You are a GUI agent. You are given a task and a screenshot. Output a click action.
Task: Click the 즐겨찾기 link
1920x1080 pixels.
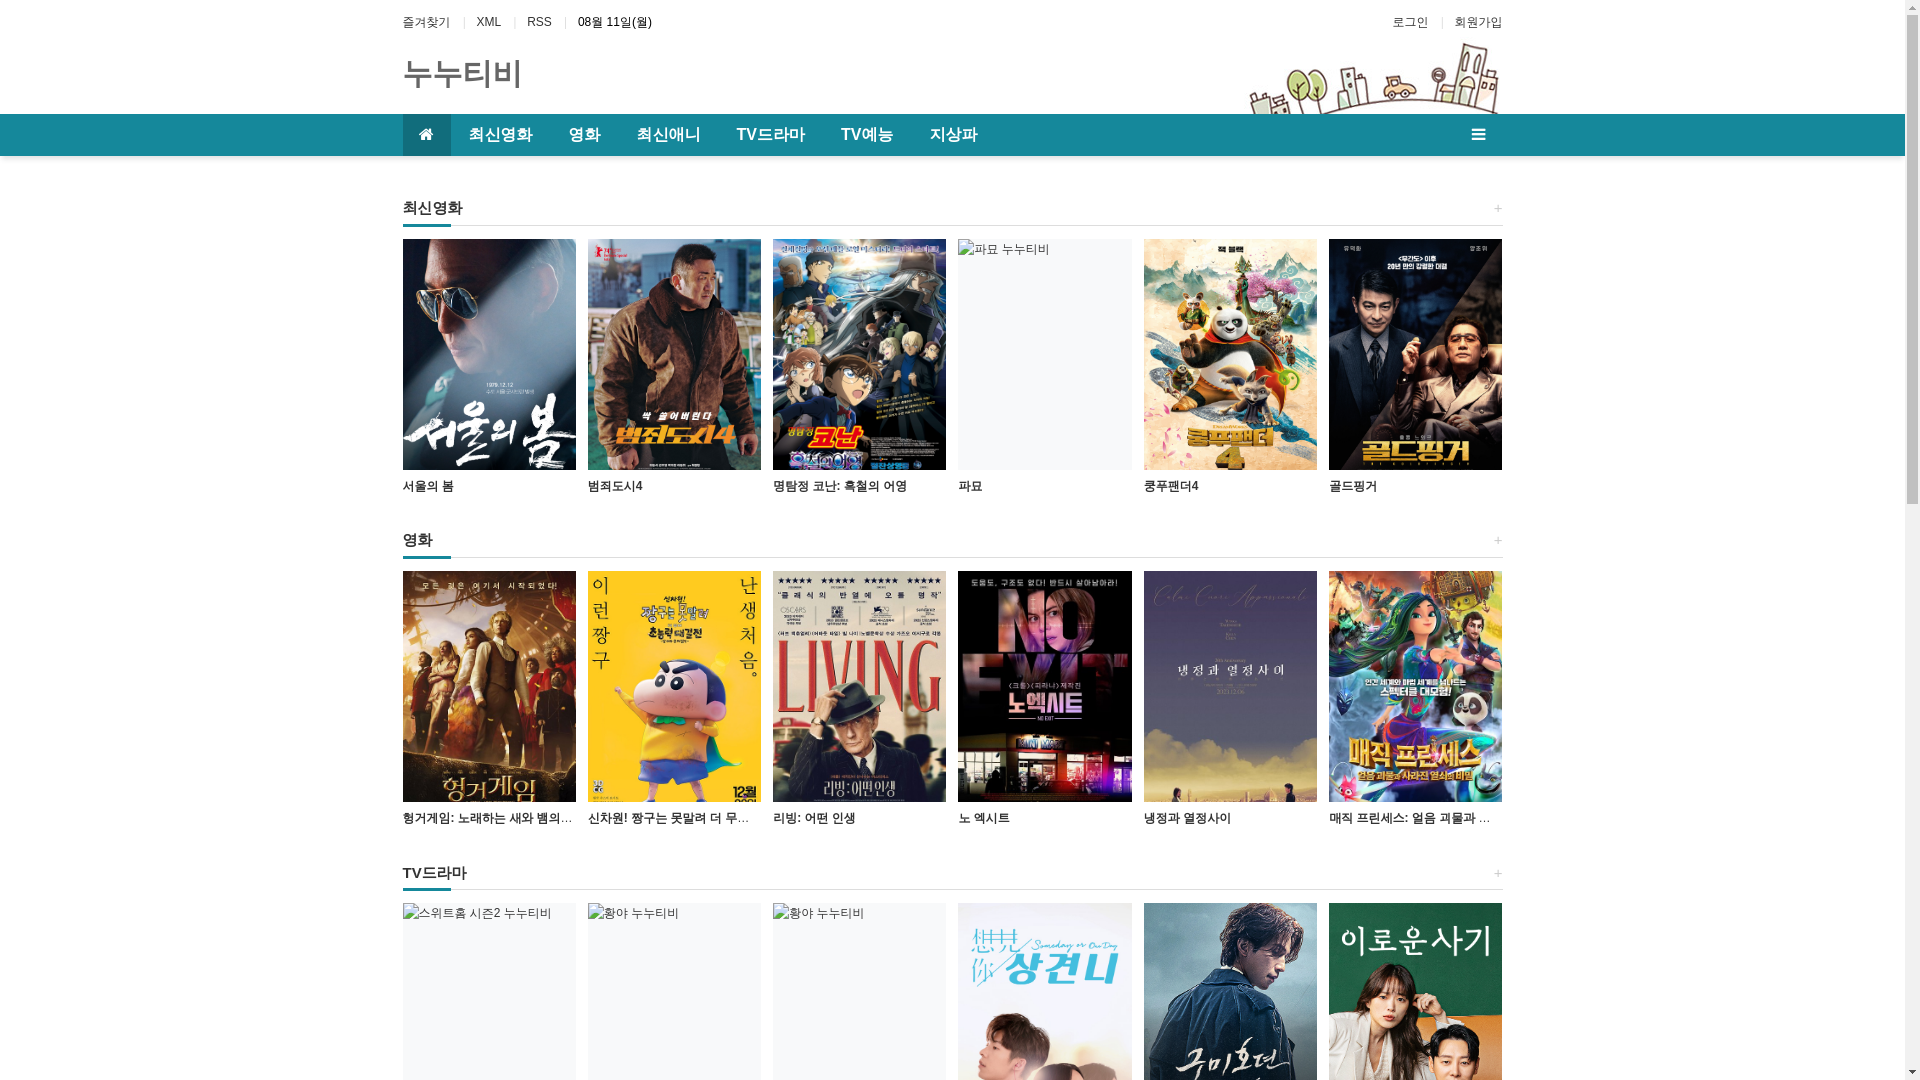426,22
